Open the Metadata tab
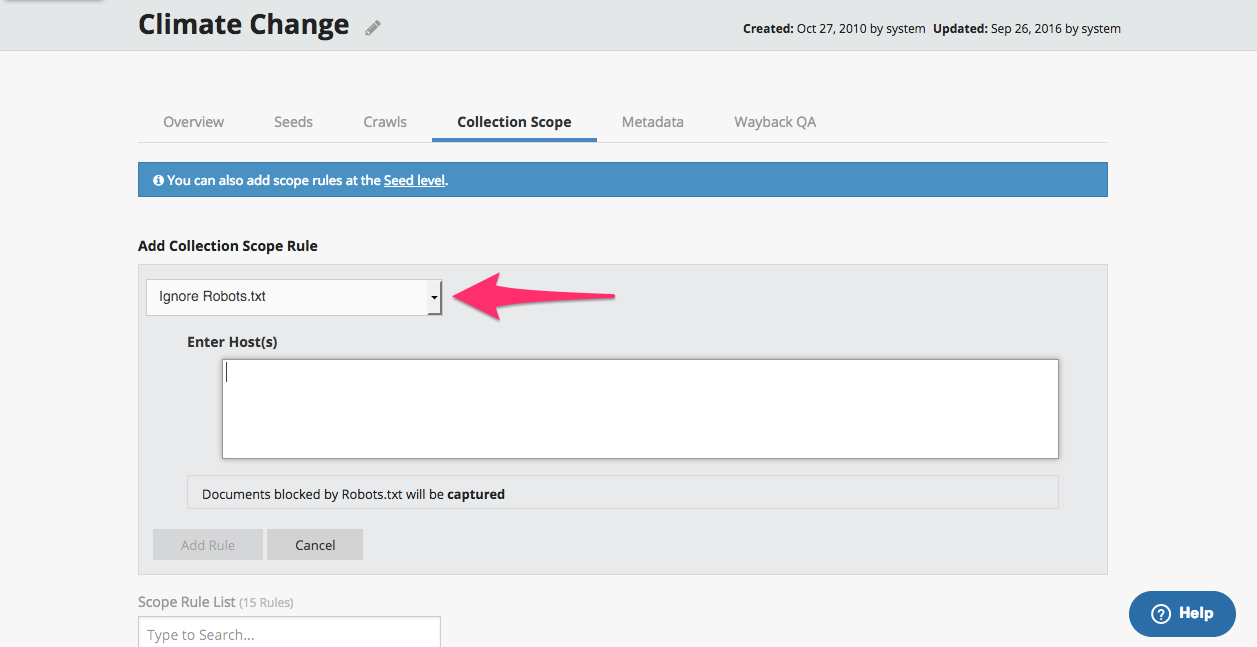This screenshot has width=1257, height=647. point(652,122)
